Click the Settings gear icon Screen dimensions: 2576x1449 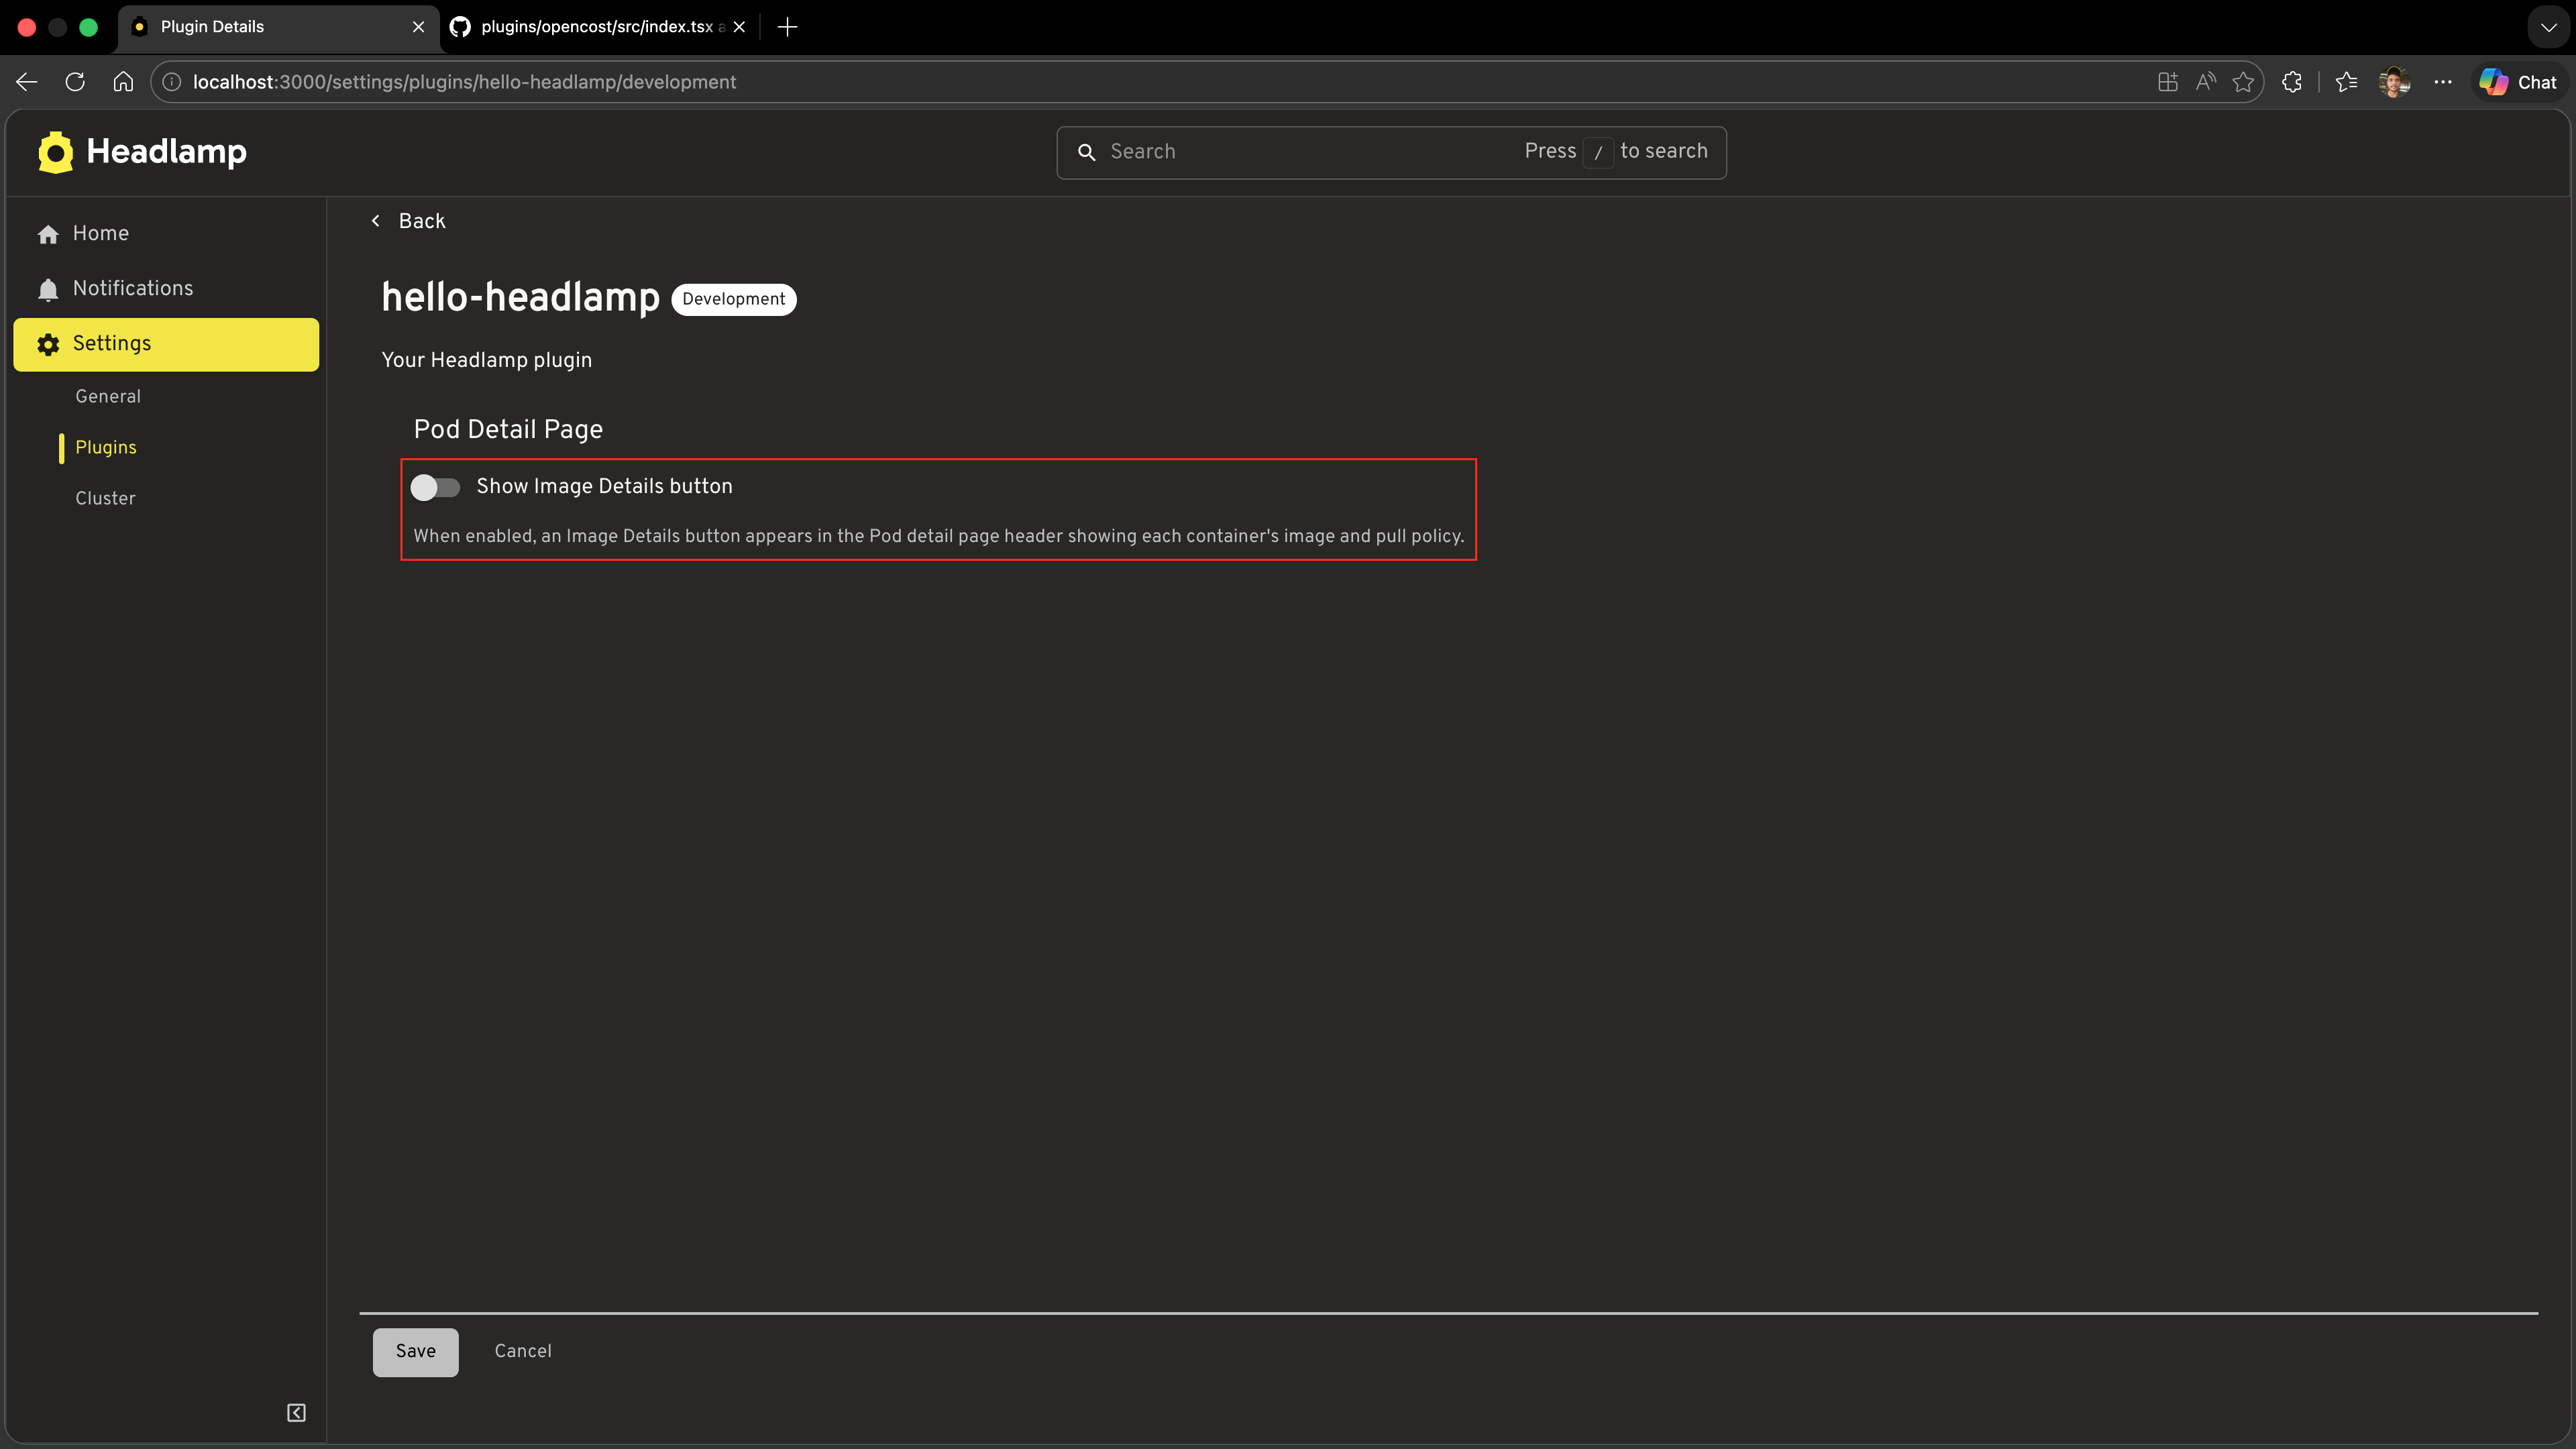[x=48, y=344]
